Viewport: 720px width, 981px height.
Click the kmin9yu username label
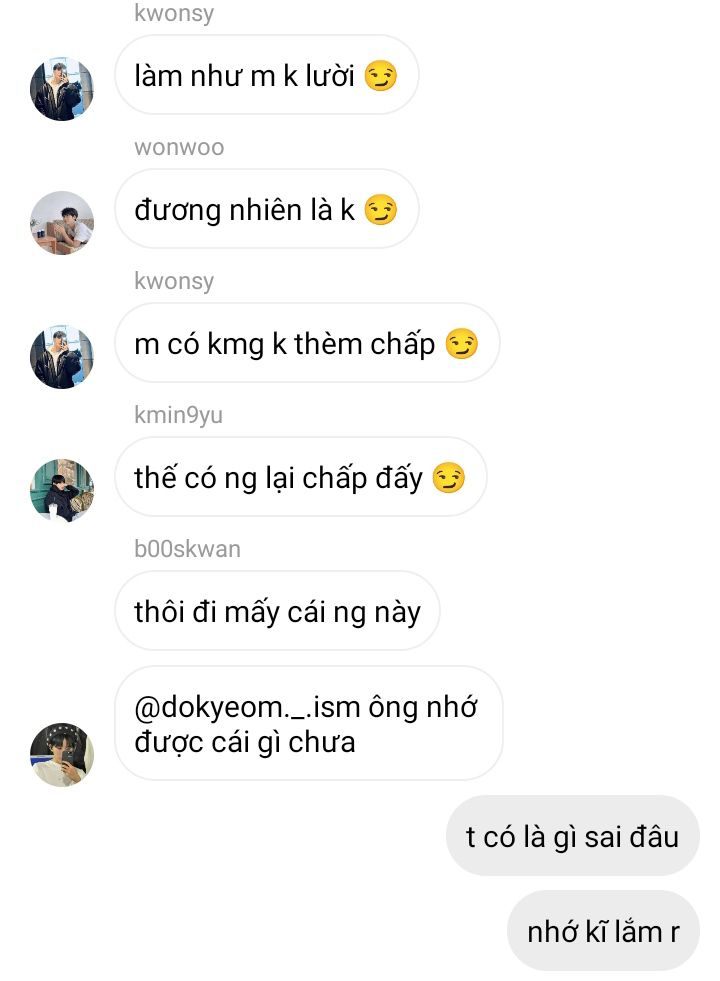[178, 415]
